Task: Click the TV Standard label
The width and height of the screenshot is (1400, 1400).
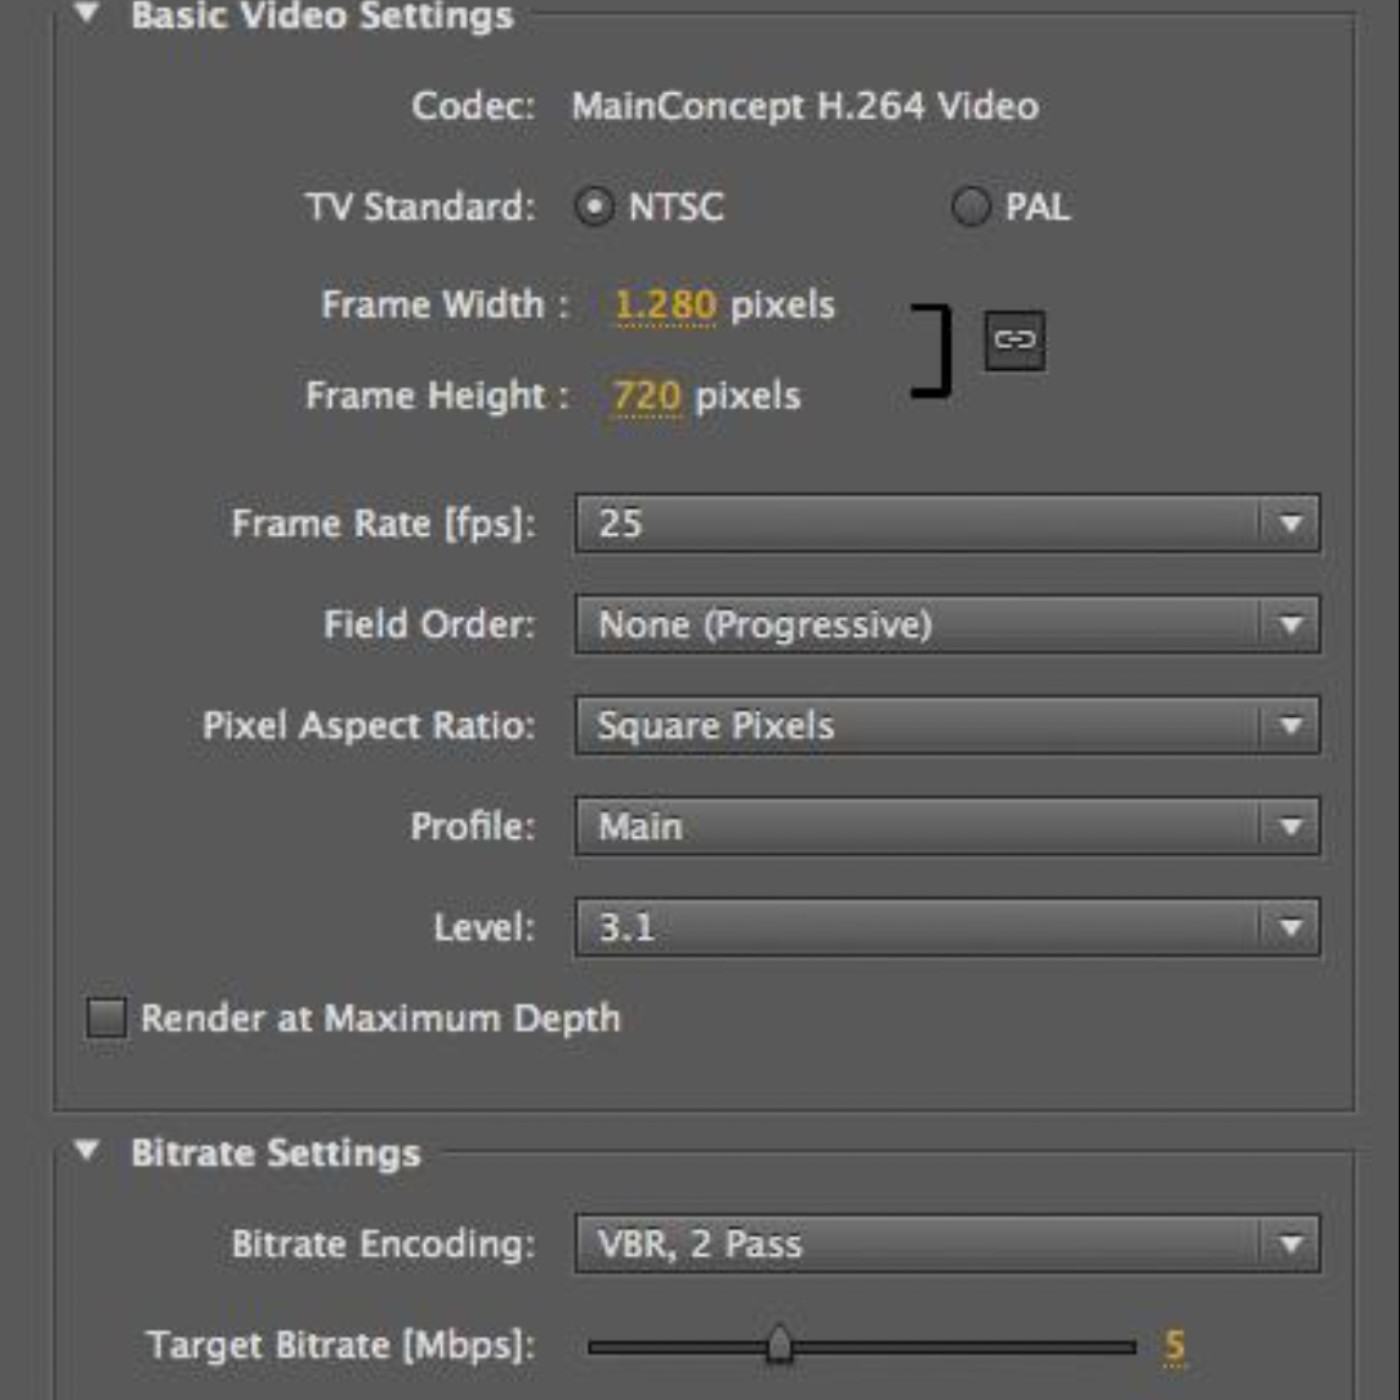Action: click(x=420, y=207)
